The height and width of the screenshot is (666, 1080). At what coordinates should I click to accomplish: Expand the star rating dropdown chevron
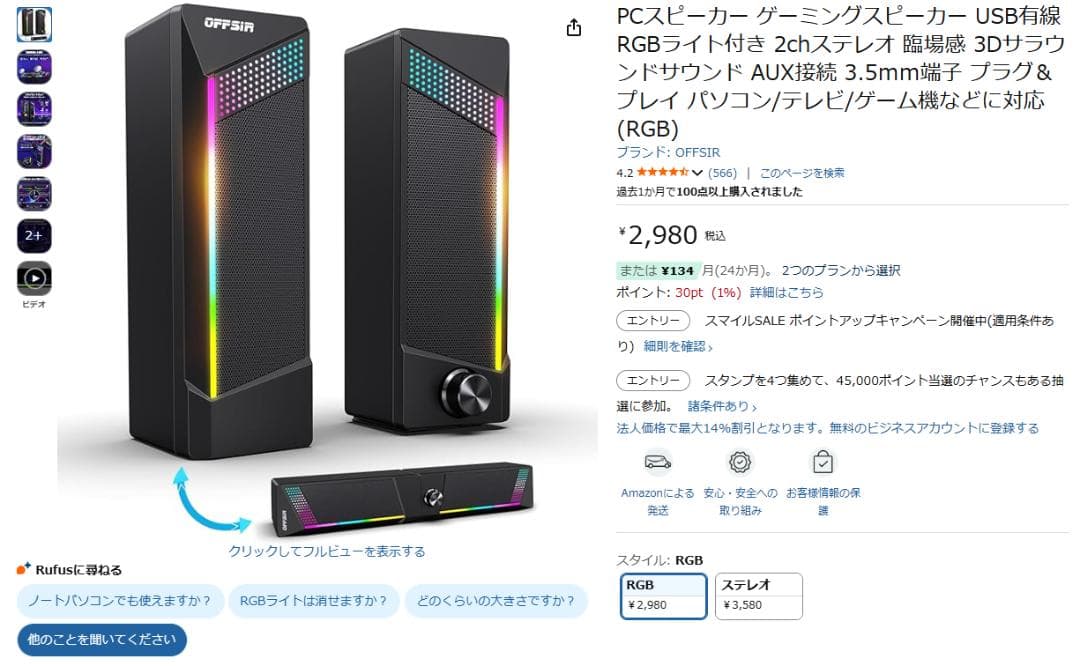pyautogui.click(x=697, y=173)
